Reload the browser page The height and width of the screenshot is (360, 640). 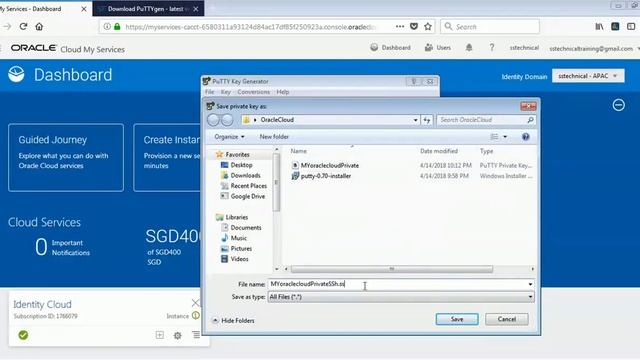23,27
